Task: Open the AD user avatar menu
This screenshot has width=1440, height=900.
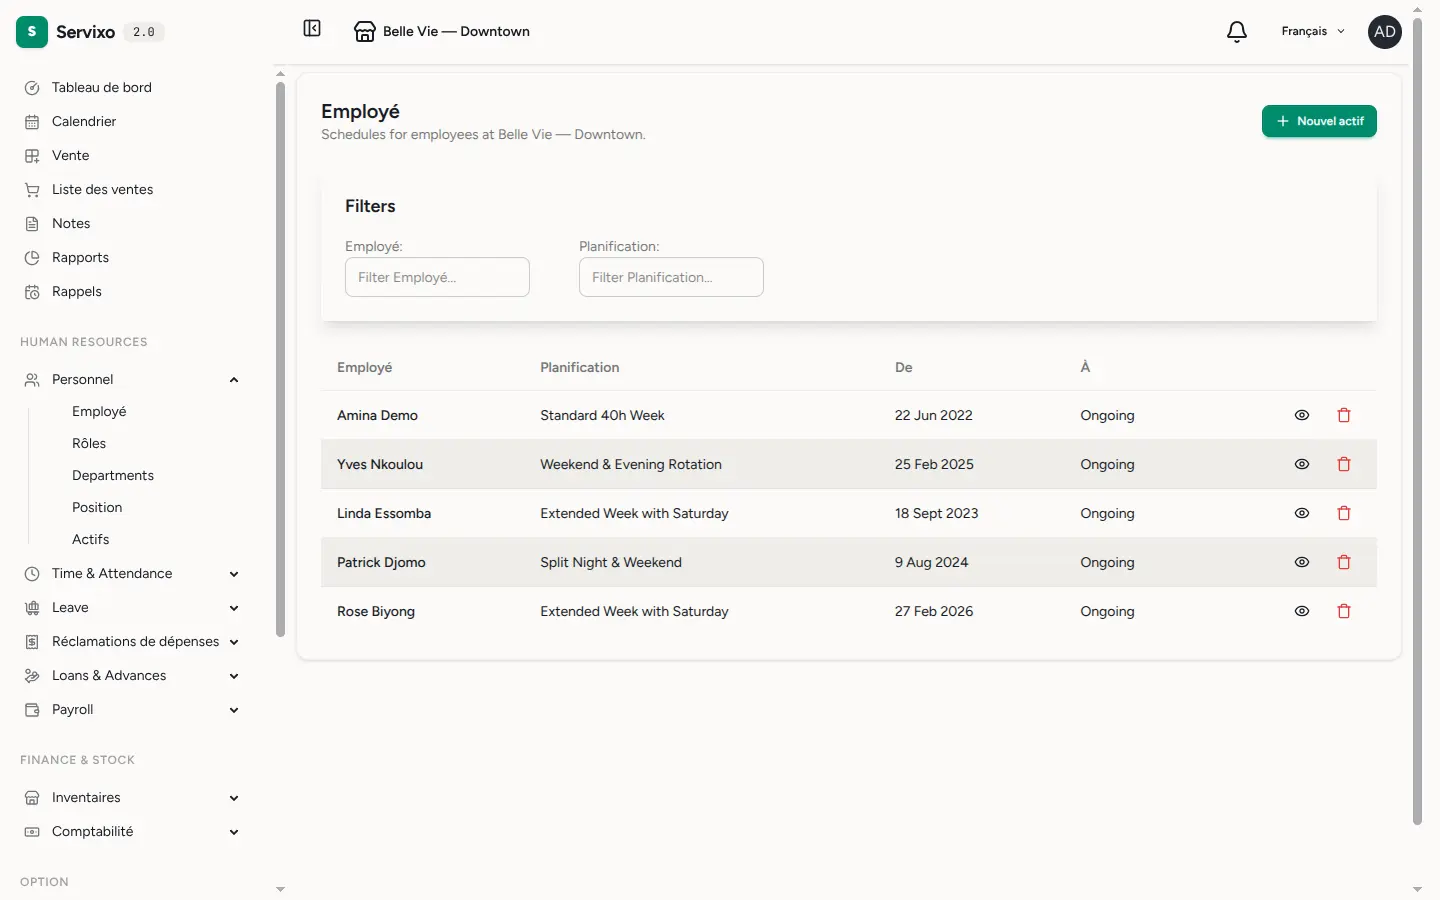Action: coord(1385,32)
